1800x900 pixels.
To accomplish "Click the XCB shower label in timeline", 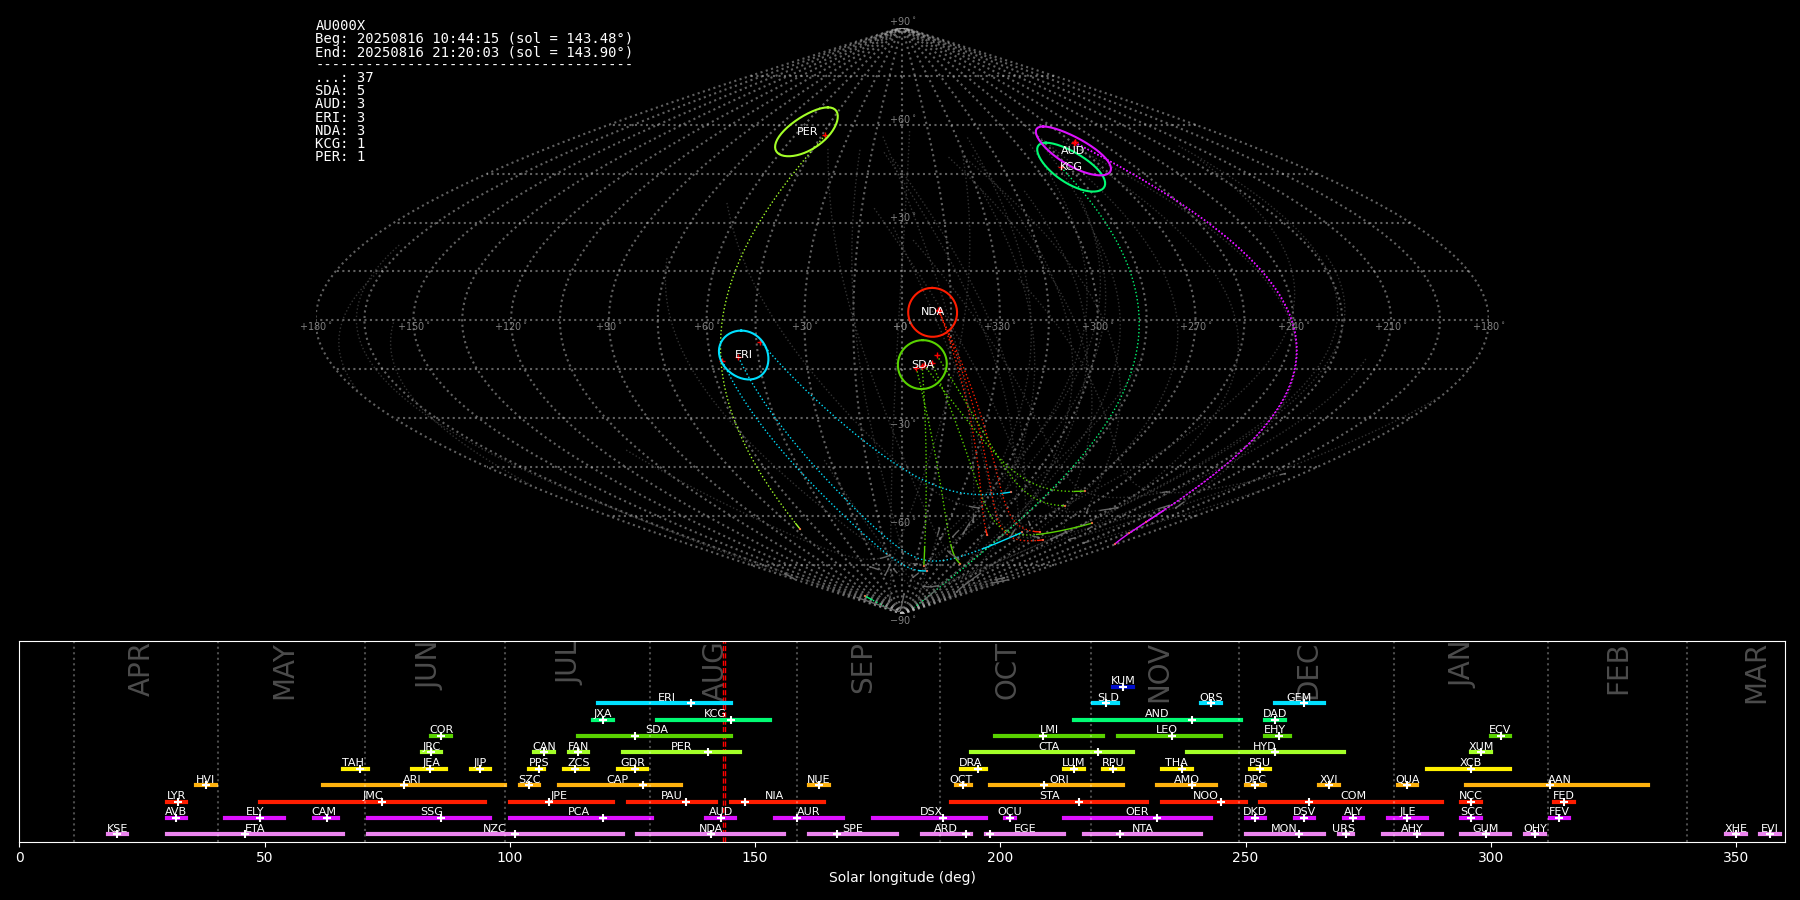I will point(1471,763).
